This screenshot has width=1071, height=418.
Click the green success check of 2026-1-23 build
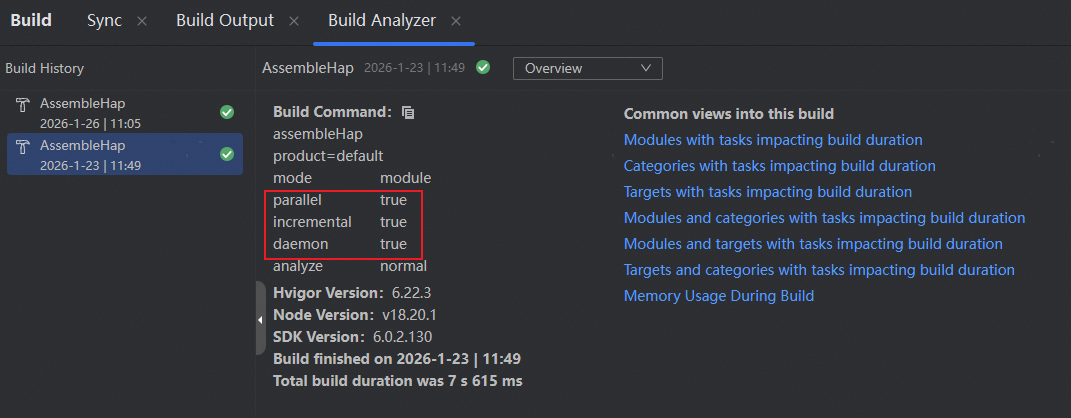click(x=226, y=154)
